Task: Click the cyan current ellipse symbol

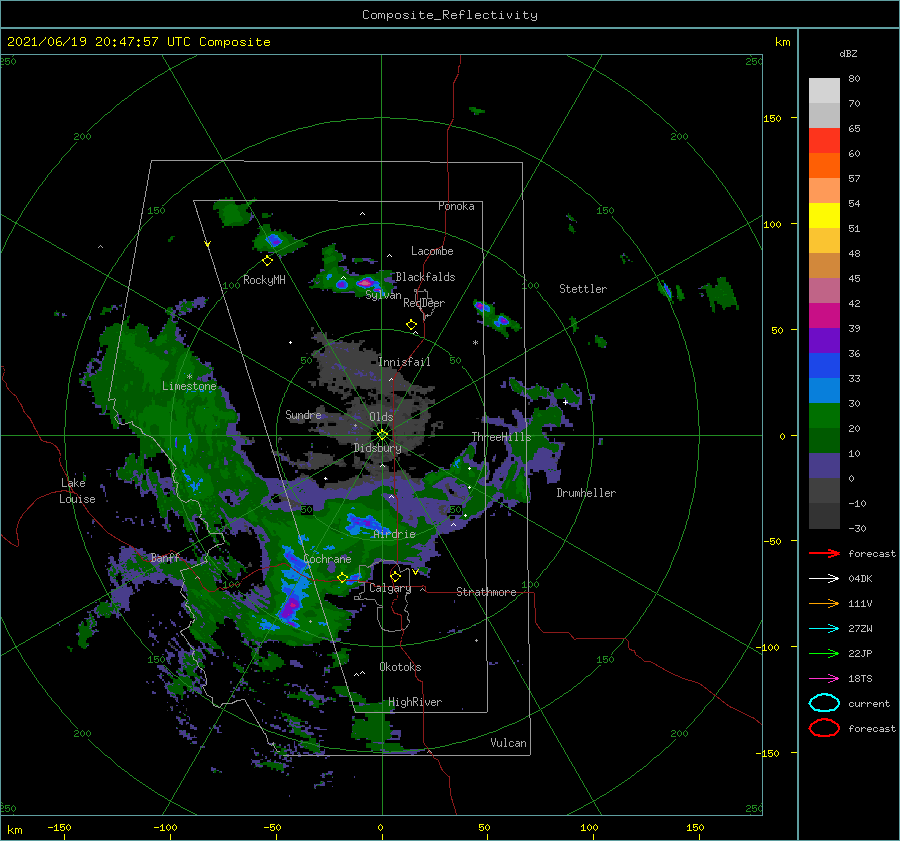Action: [x=824, y=703]
